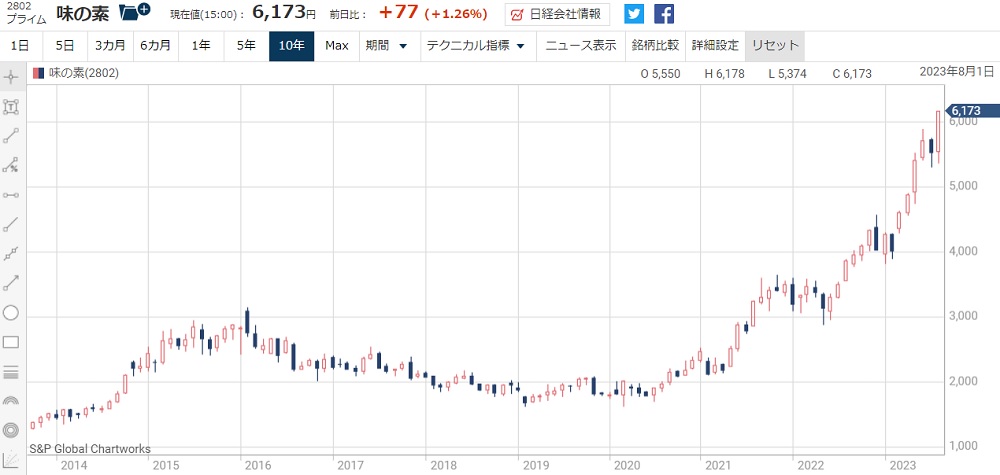The height and width of the screenshot is (475, 1000).
Task: Switch to 6カ月 range
Action: tap(156, 46)
